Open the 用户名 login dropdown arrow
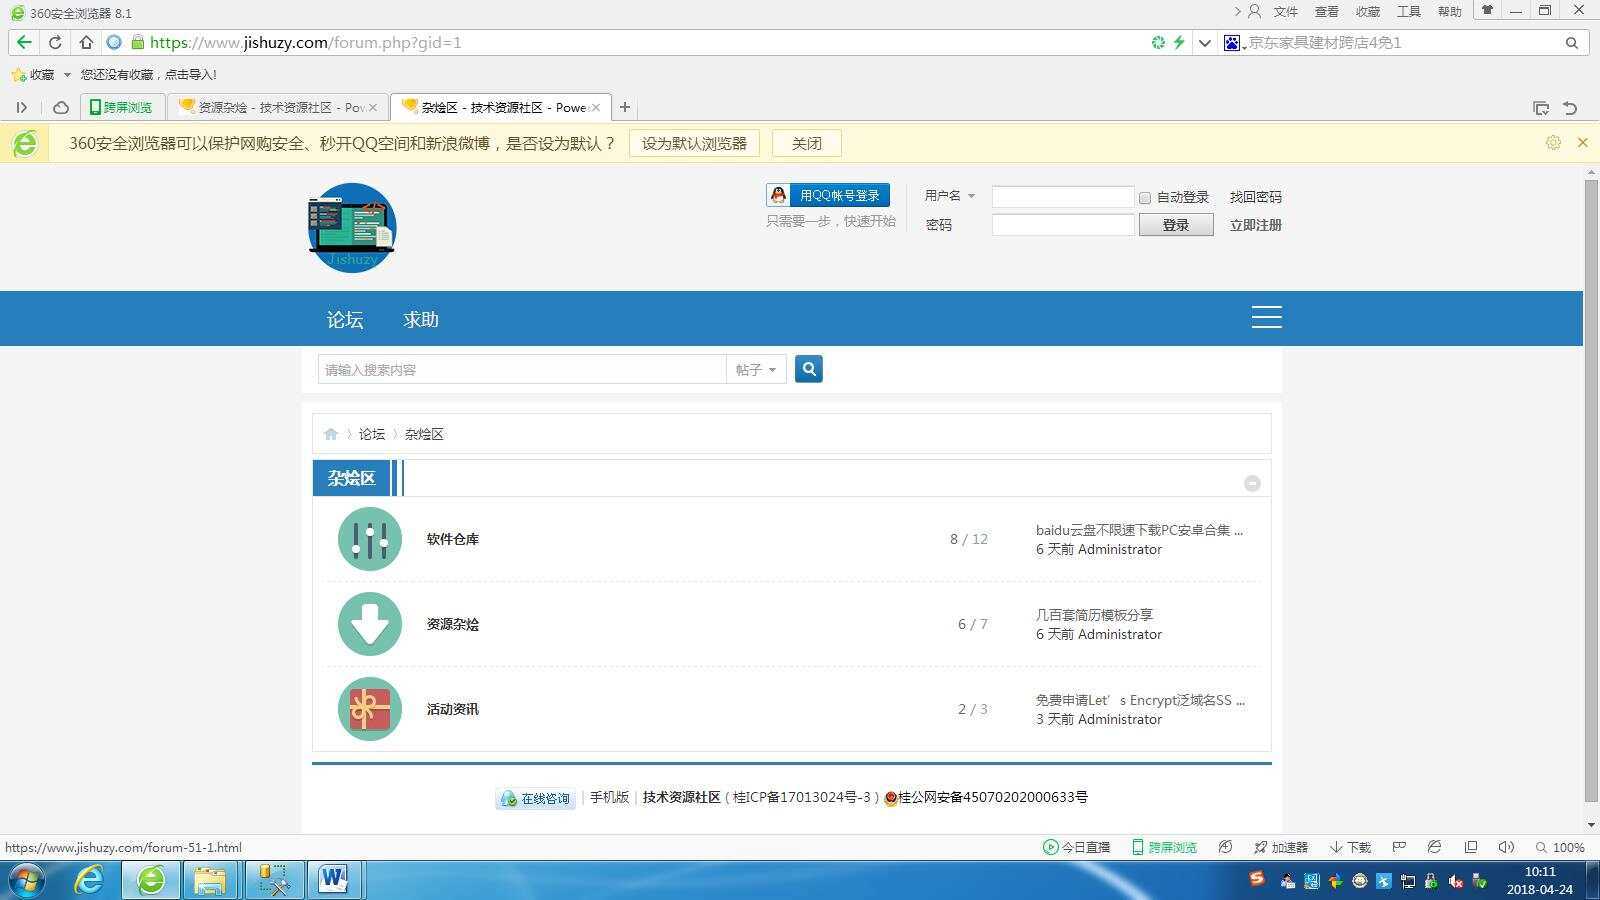1600x900 pixels. pos(969,196)
